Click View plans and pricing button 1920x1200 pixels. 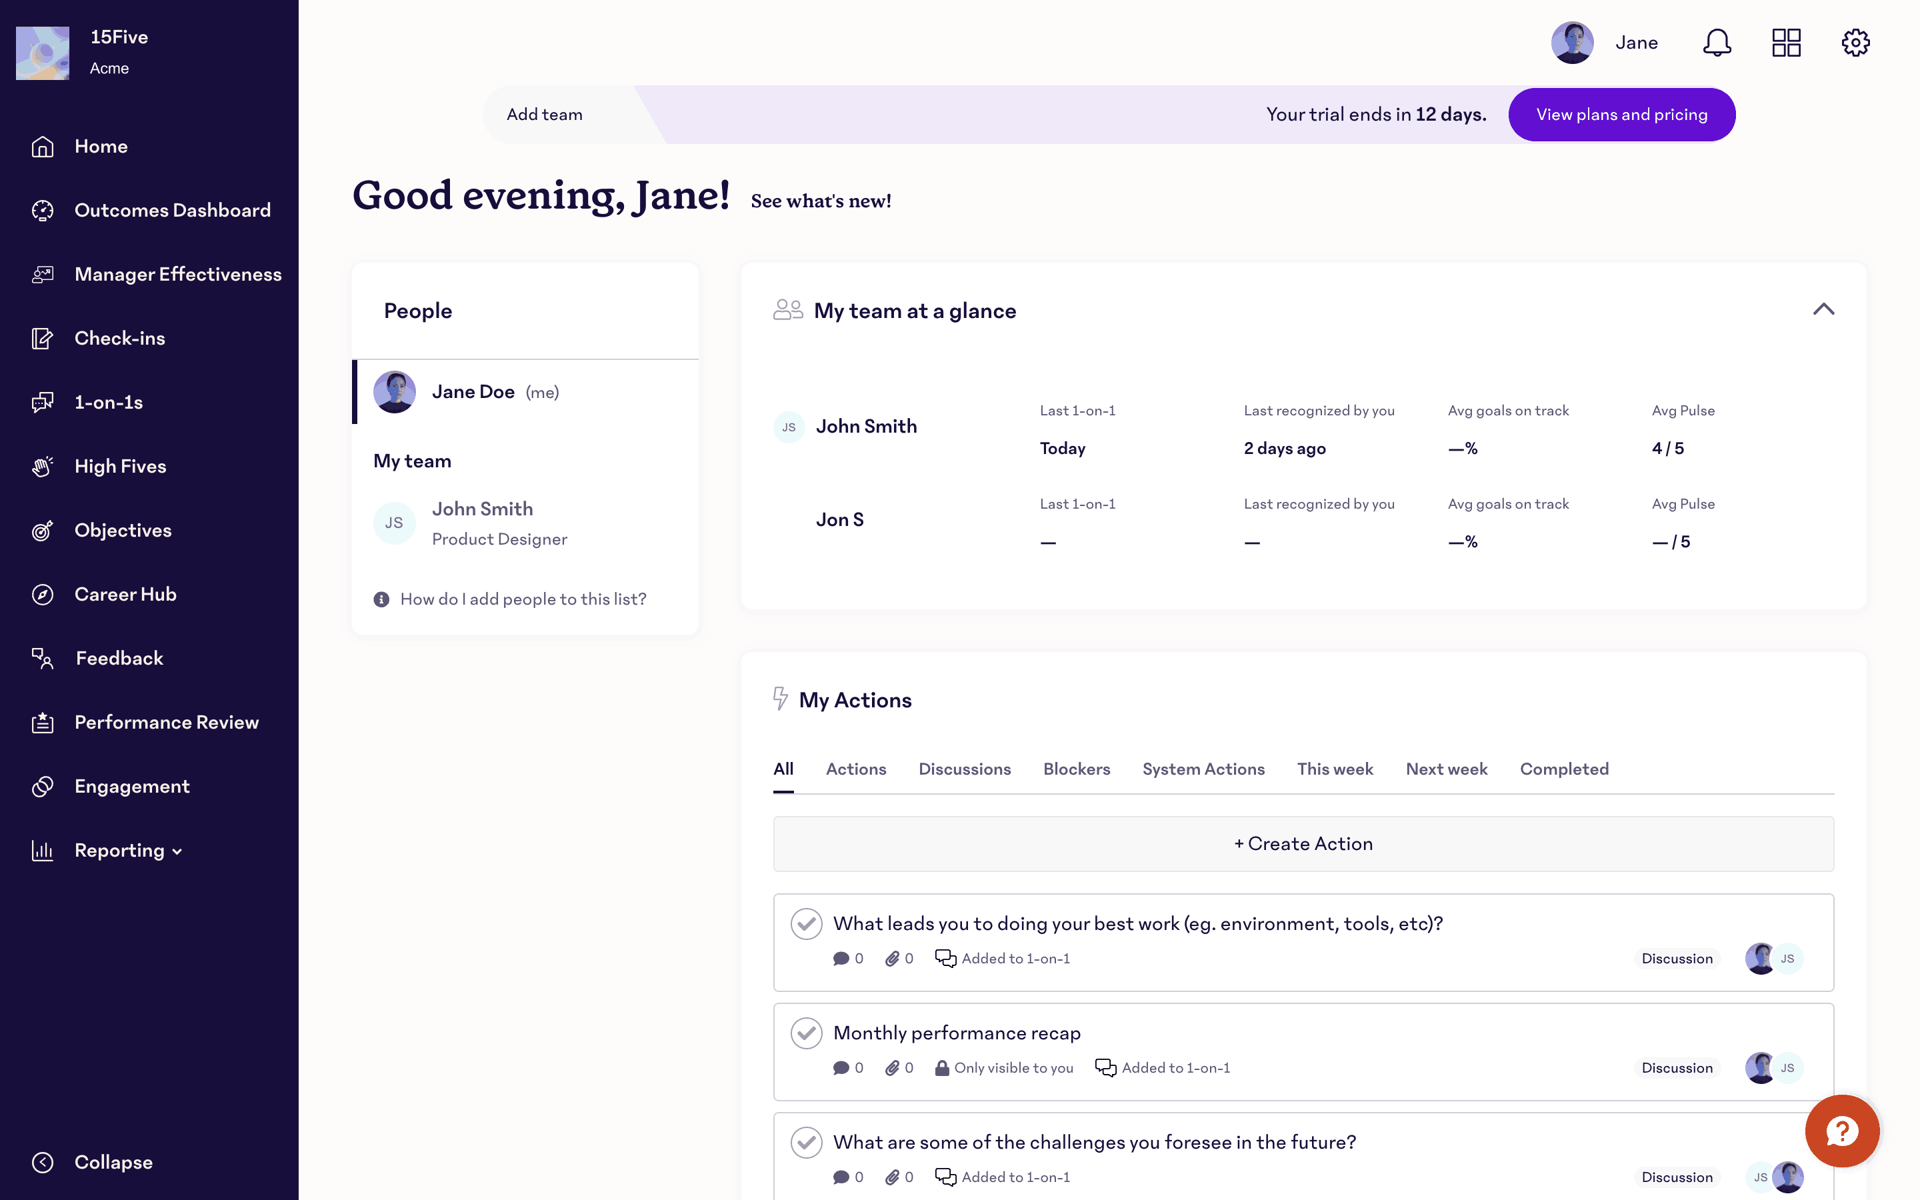pos(1621,115)
